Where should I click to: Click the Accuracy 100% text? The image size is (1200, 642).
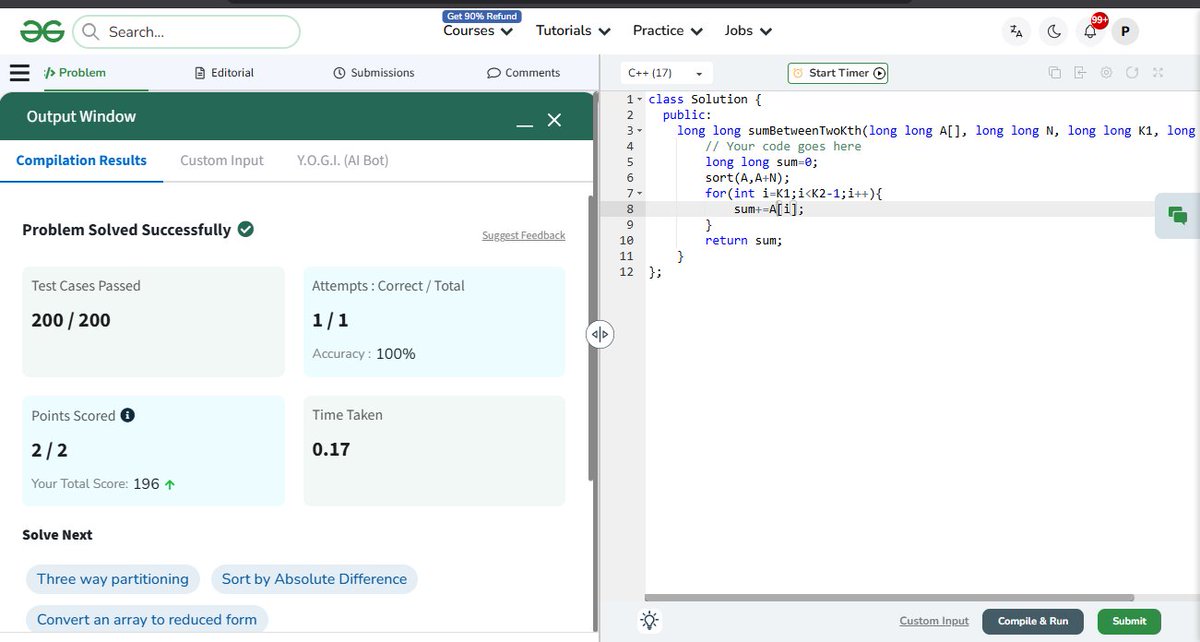pyautogui.click(x=364, y=354)
